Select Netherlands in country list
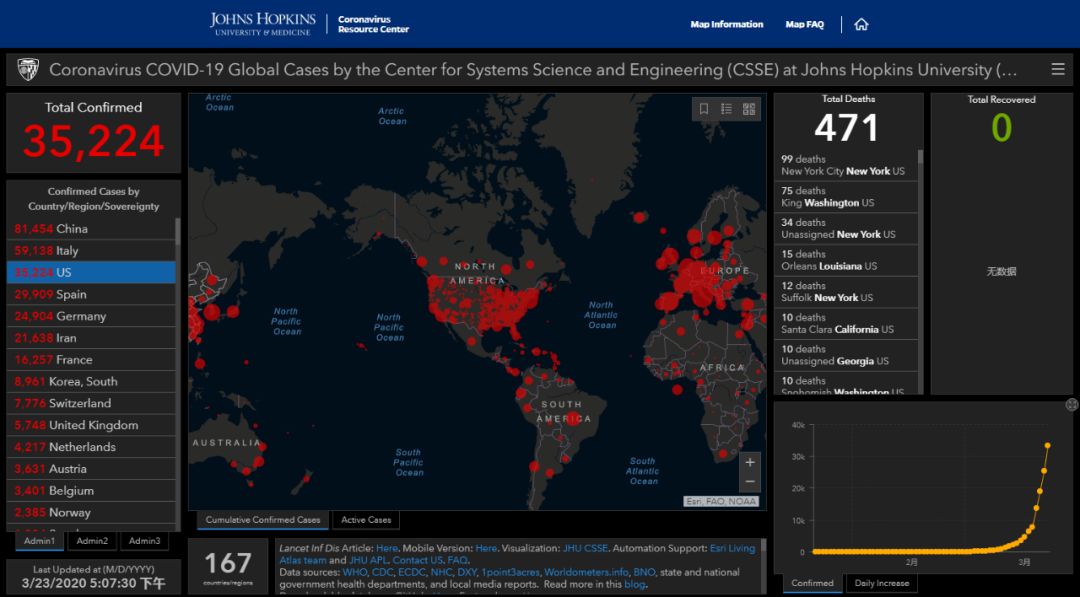This screenshot has width=1080, height=597. (91, 447)
